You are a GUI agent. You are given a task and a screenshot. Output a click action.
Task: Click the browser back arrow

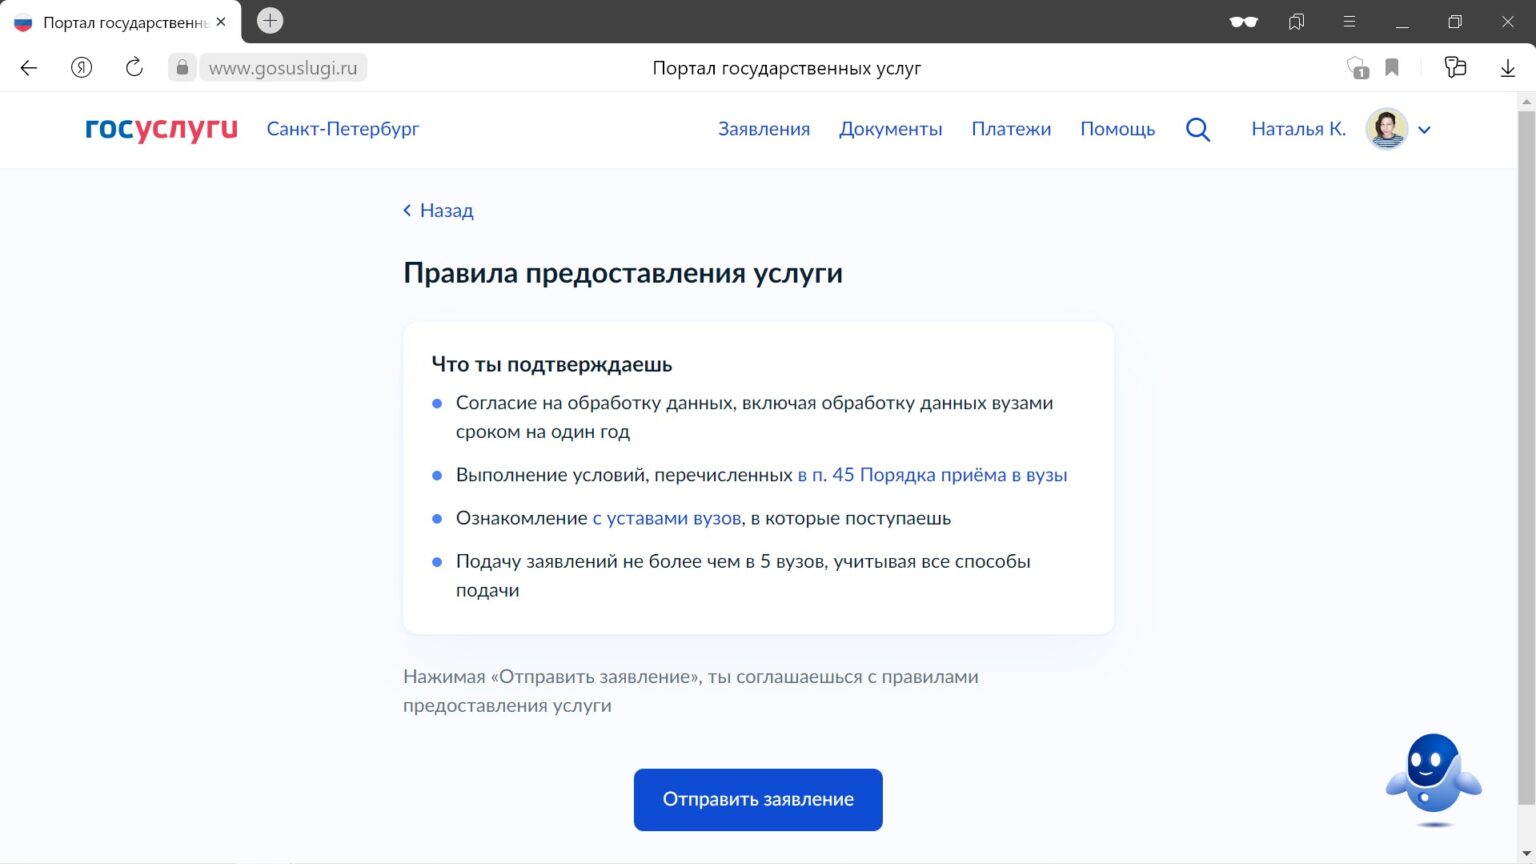[x=29, y=68]
